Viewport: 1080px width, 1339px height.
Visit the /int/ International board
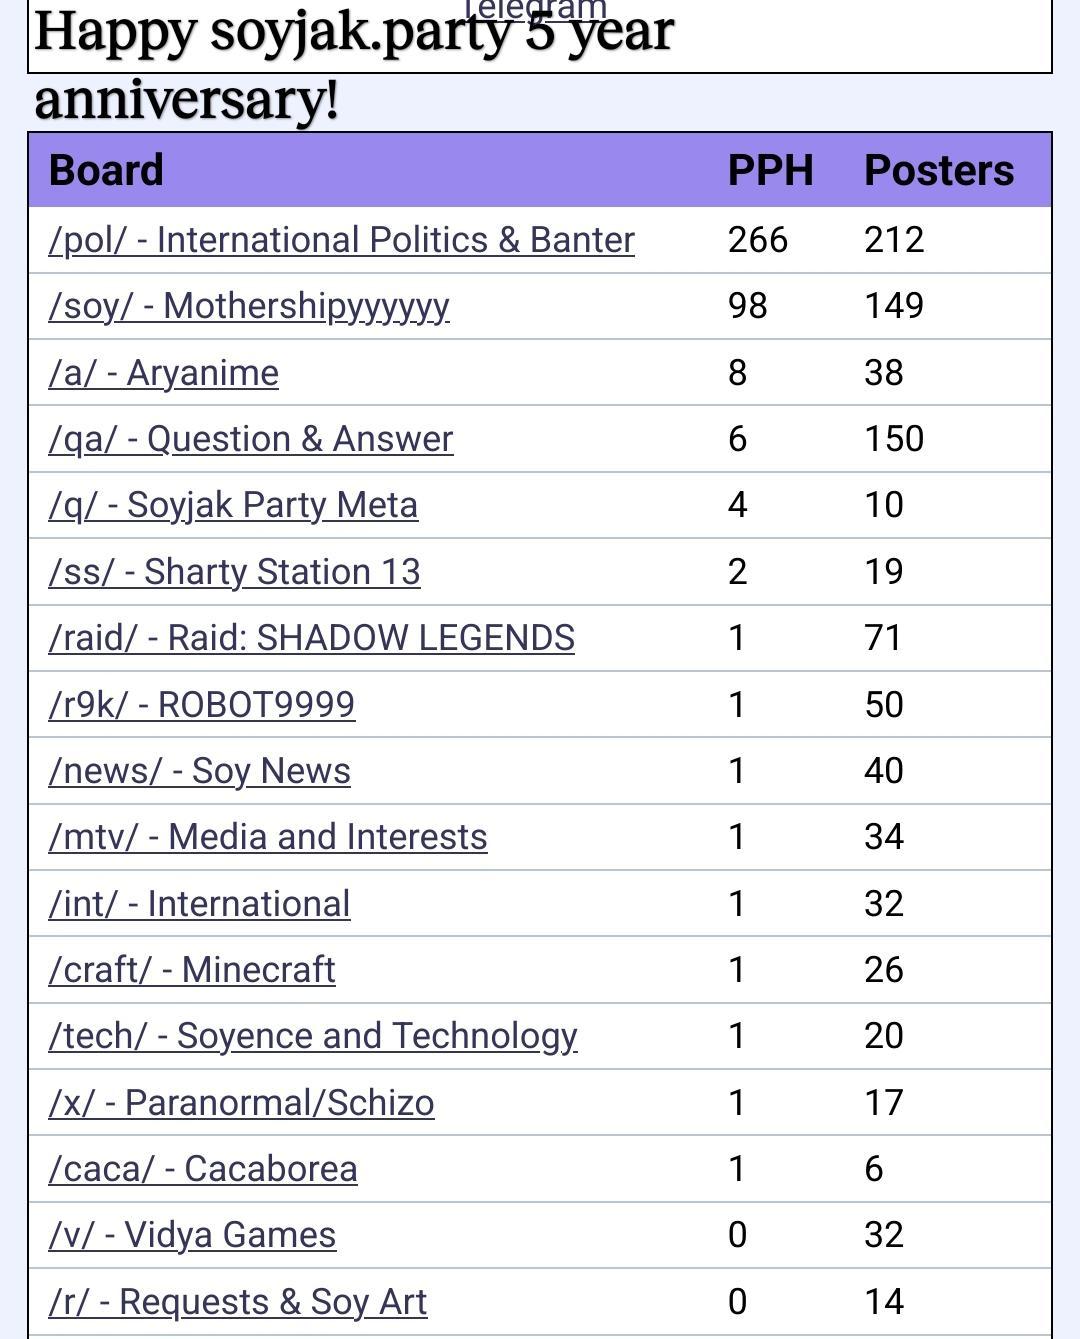[x=199, y=904]
